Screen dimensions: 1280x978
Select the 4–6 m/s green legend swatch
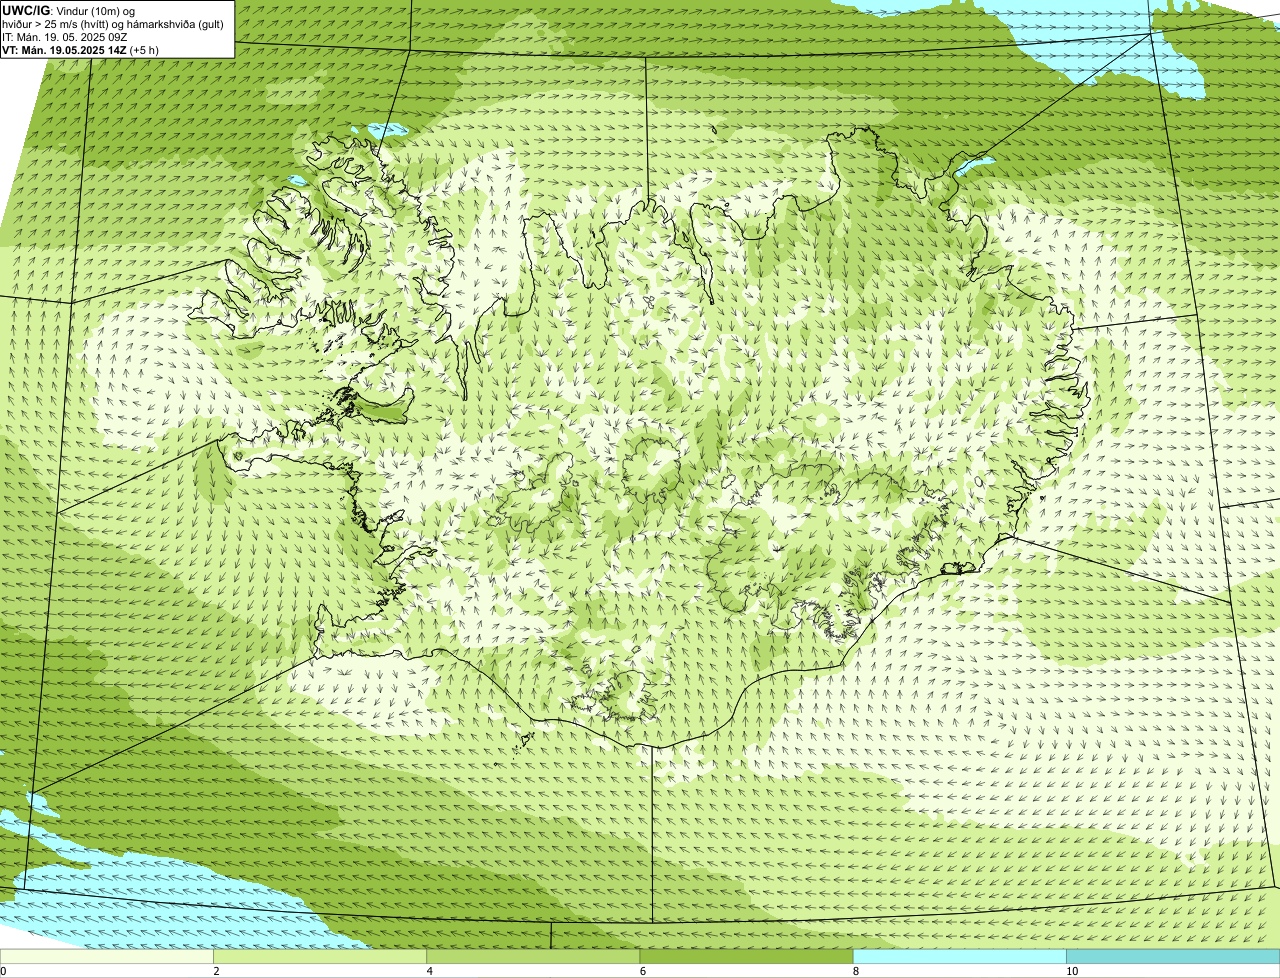(x=533, y=956)
